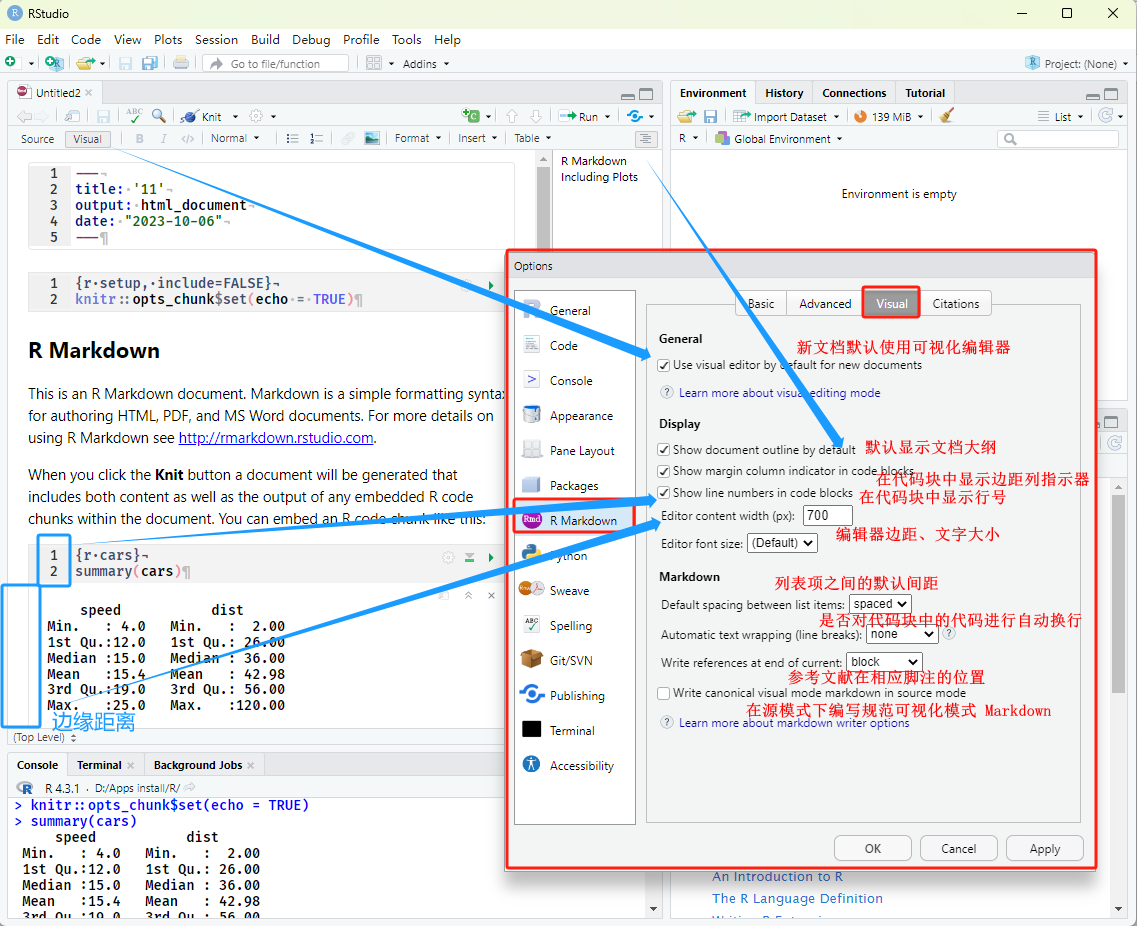Toggle Show line numbers in code blocks
The width and height of the screenshot is (1137, 926).
coord(663,493)
